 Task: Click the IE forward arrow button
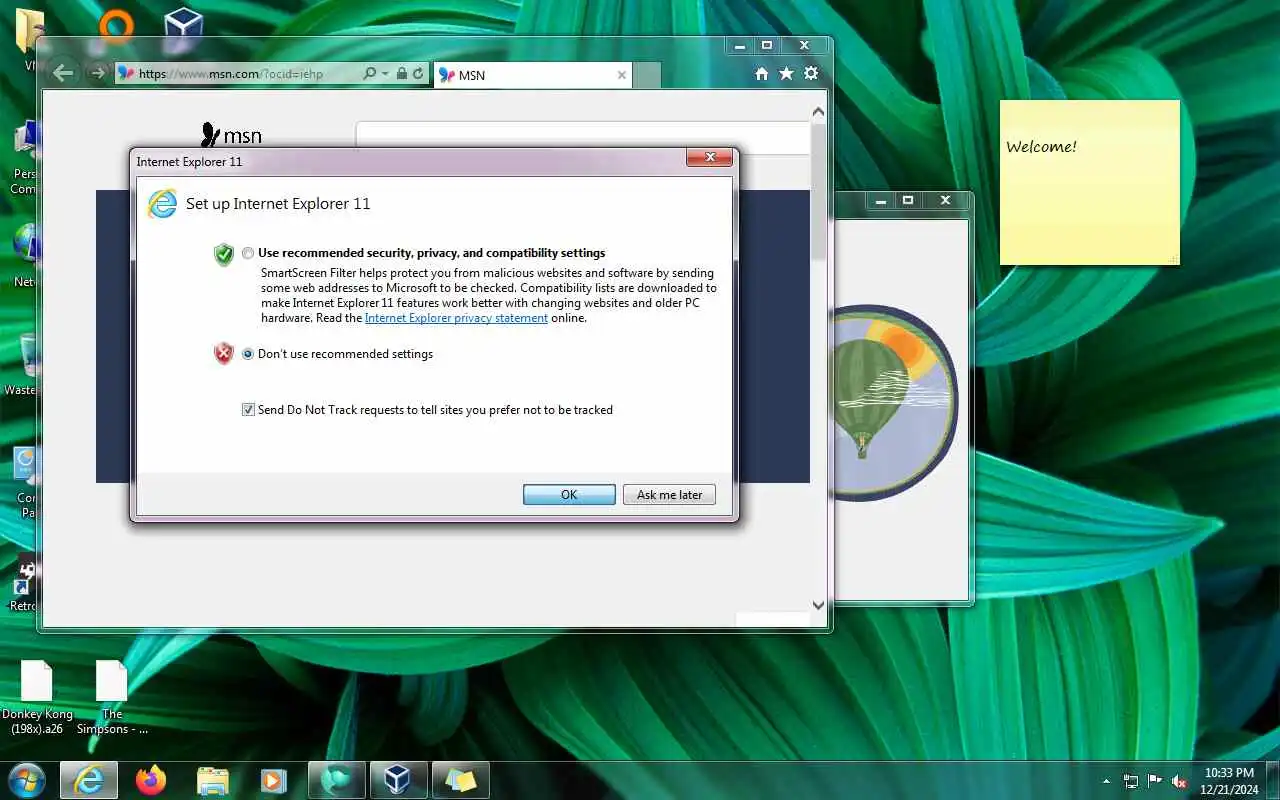coord(97,73)
